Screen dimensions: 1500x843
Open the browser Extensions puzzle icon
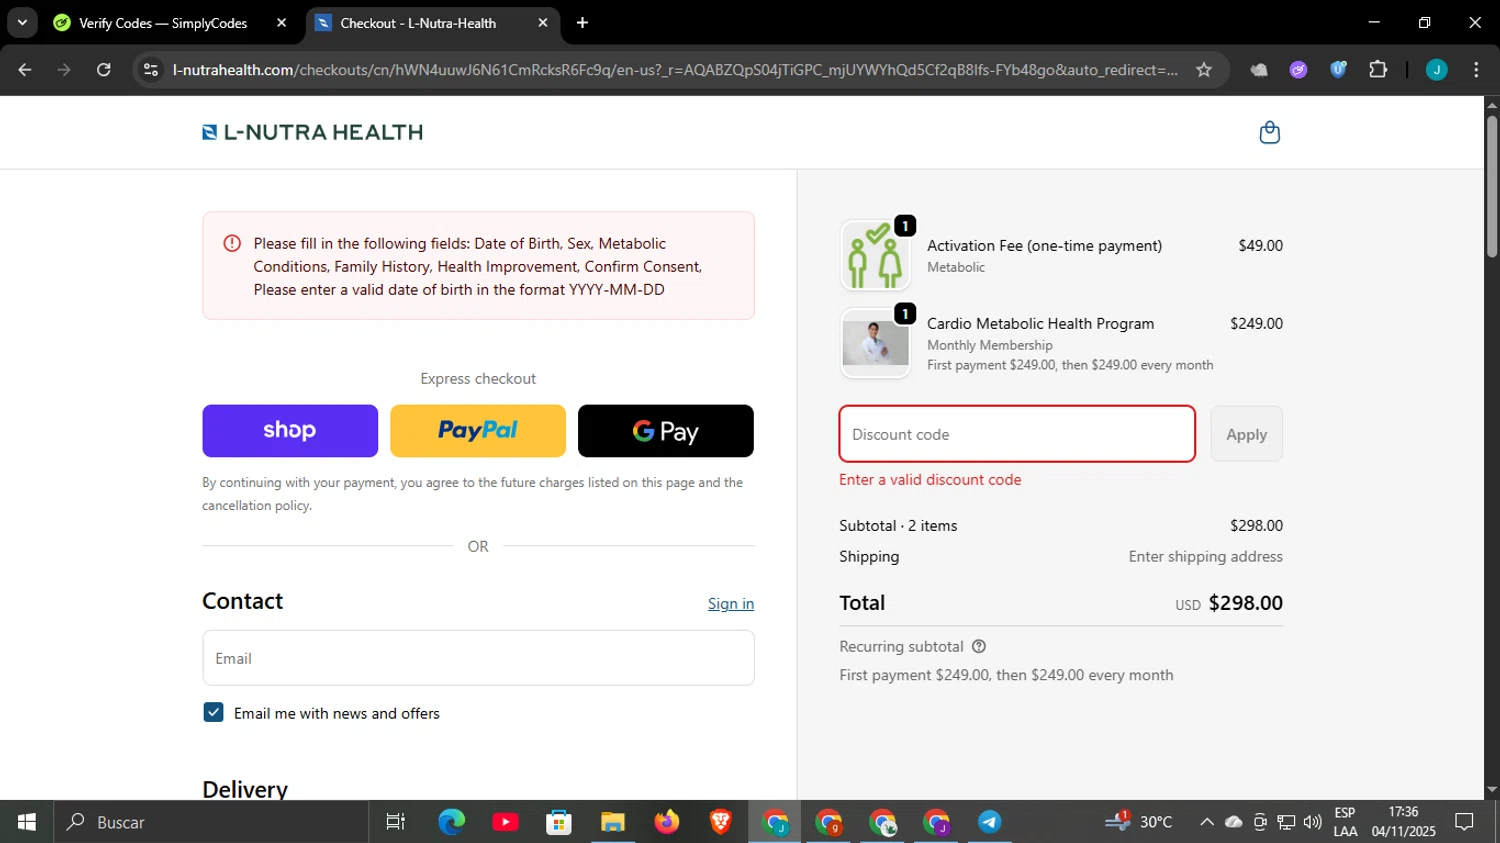pyautogui.click(x=1378, y=70)
